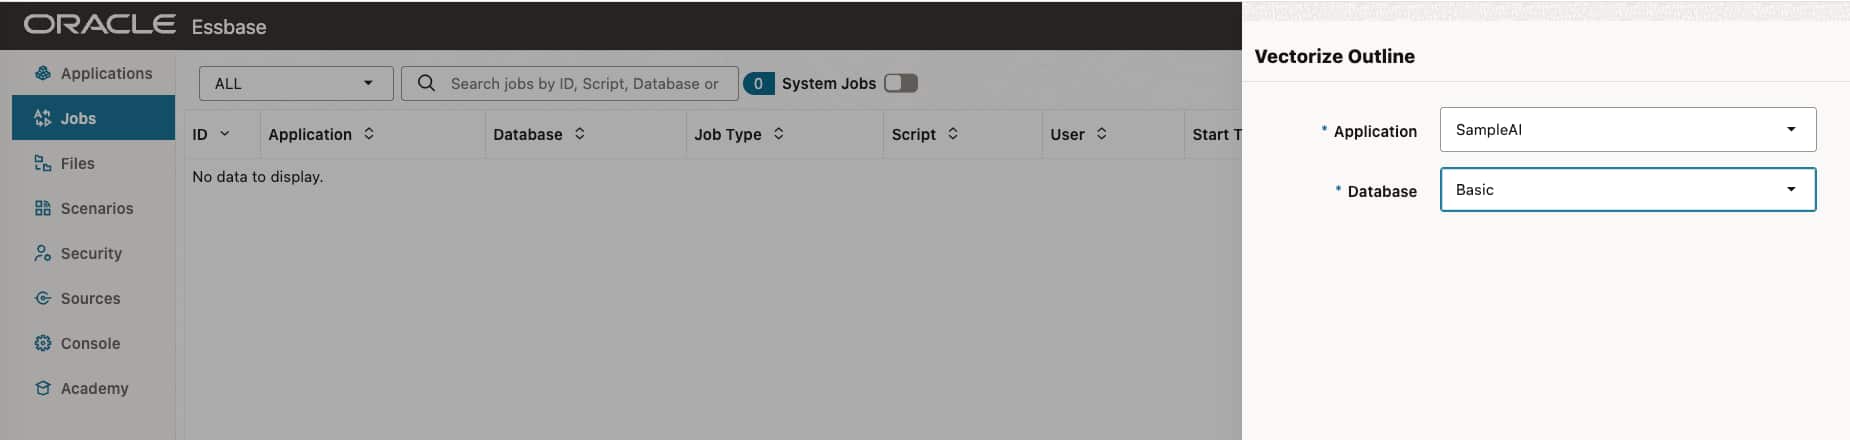Expand the Database Basic dropdown
The image size is (1850, 440).
click(1790, 189)
